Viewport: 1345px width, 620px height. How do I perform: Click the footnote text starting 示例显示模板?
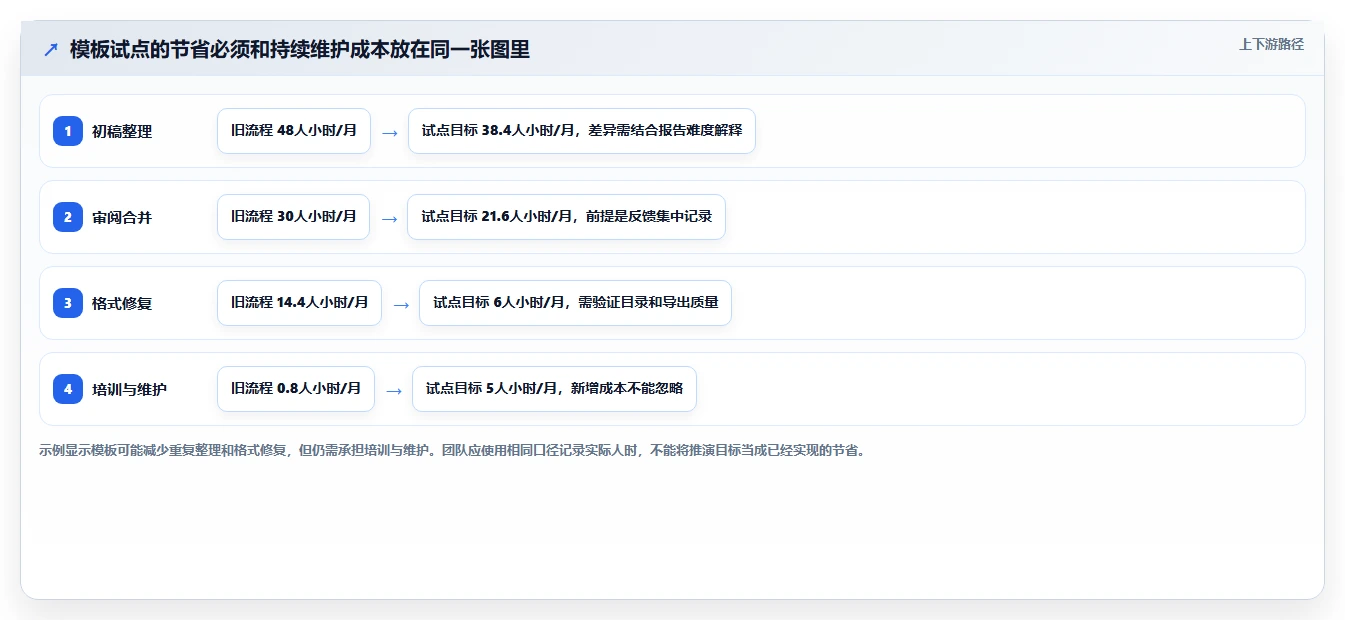453,450
